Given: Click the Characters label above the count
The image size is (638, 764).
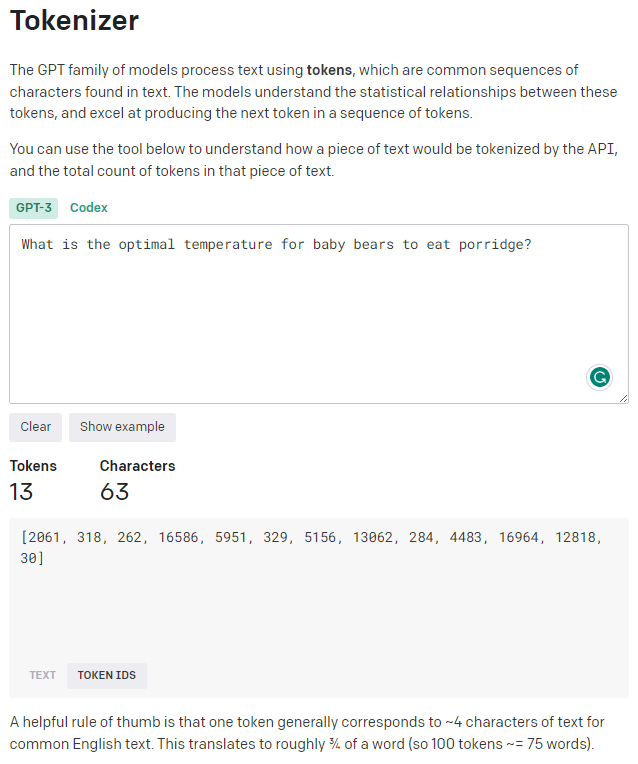Looking at the screenshot, I should [137, 466].
